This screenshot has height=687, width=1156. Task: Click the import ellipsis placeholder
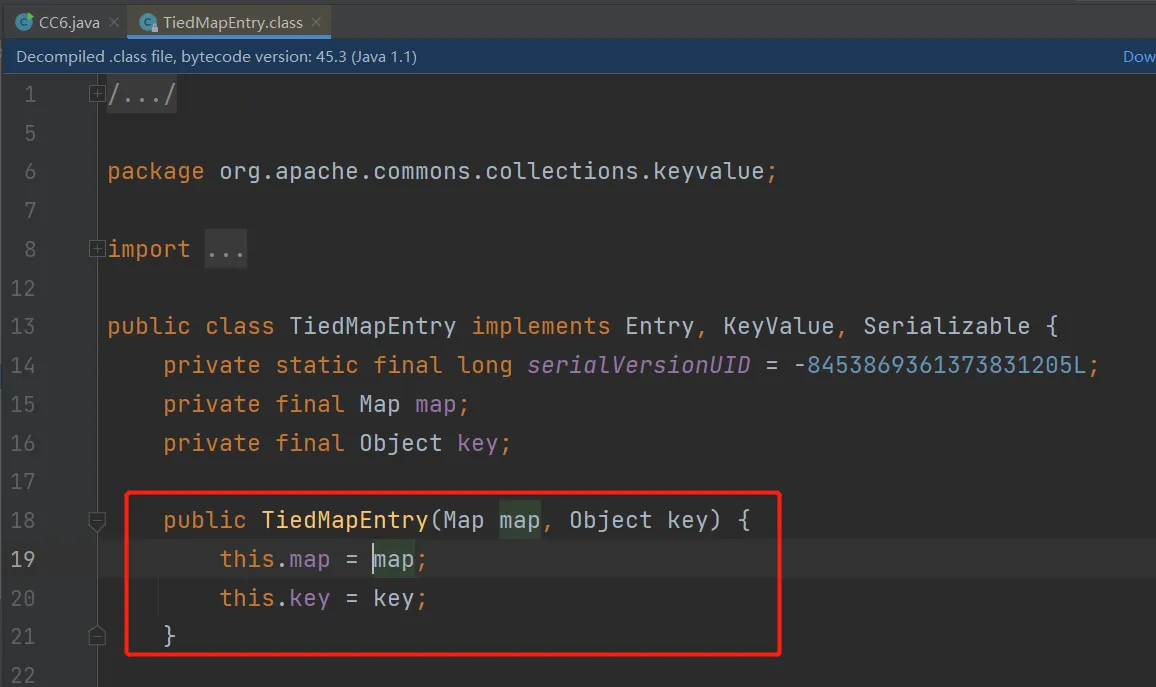226,249
